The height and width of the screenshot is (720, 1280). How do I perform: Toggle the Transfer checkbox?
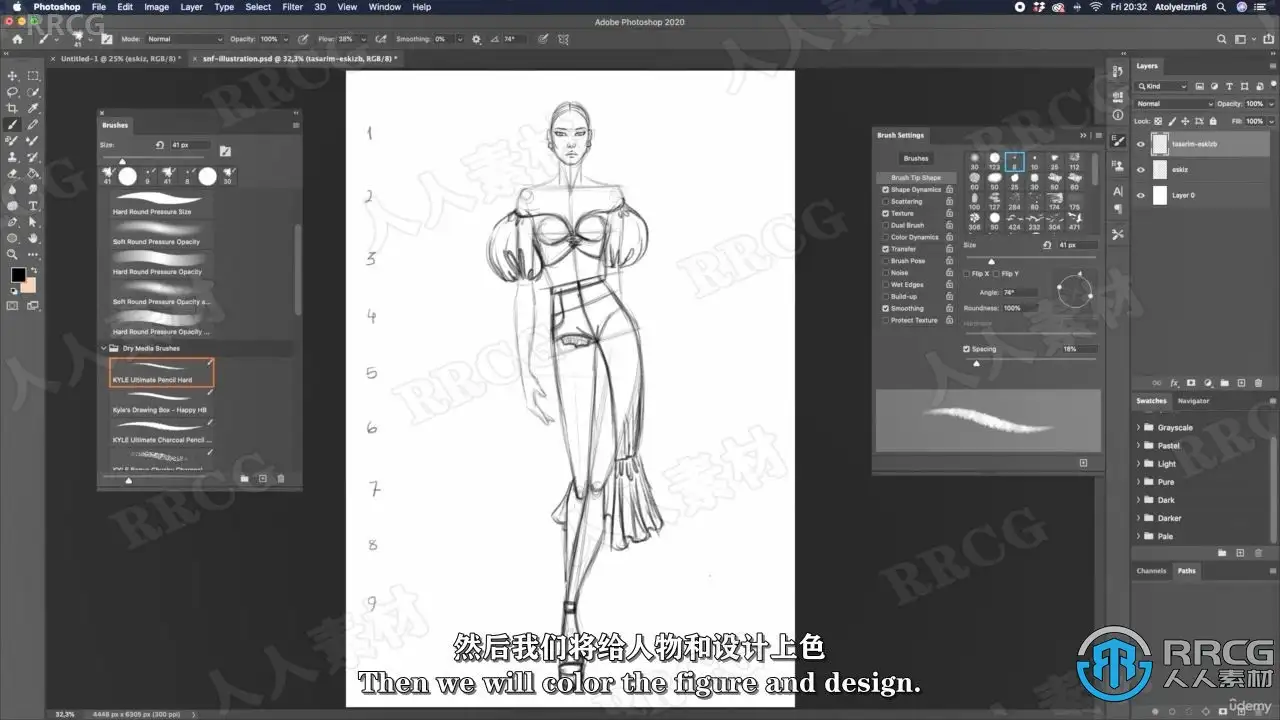pos(885,249)
